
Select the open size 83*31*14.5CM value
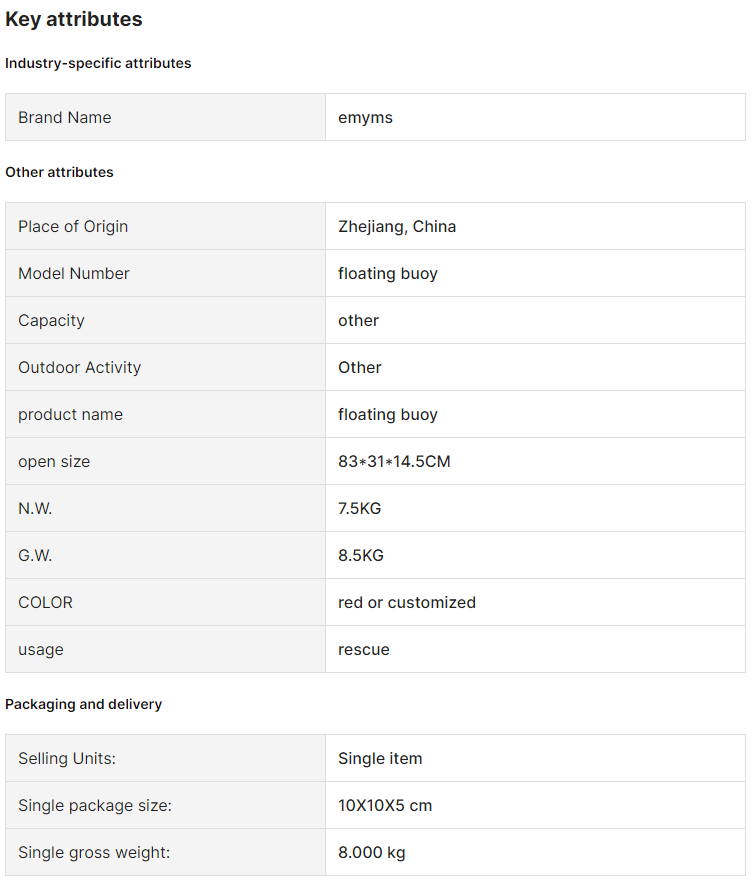coord(394,461)
